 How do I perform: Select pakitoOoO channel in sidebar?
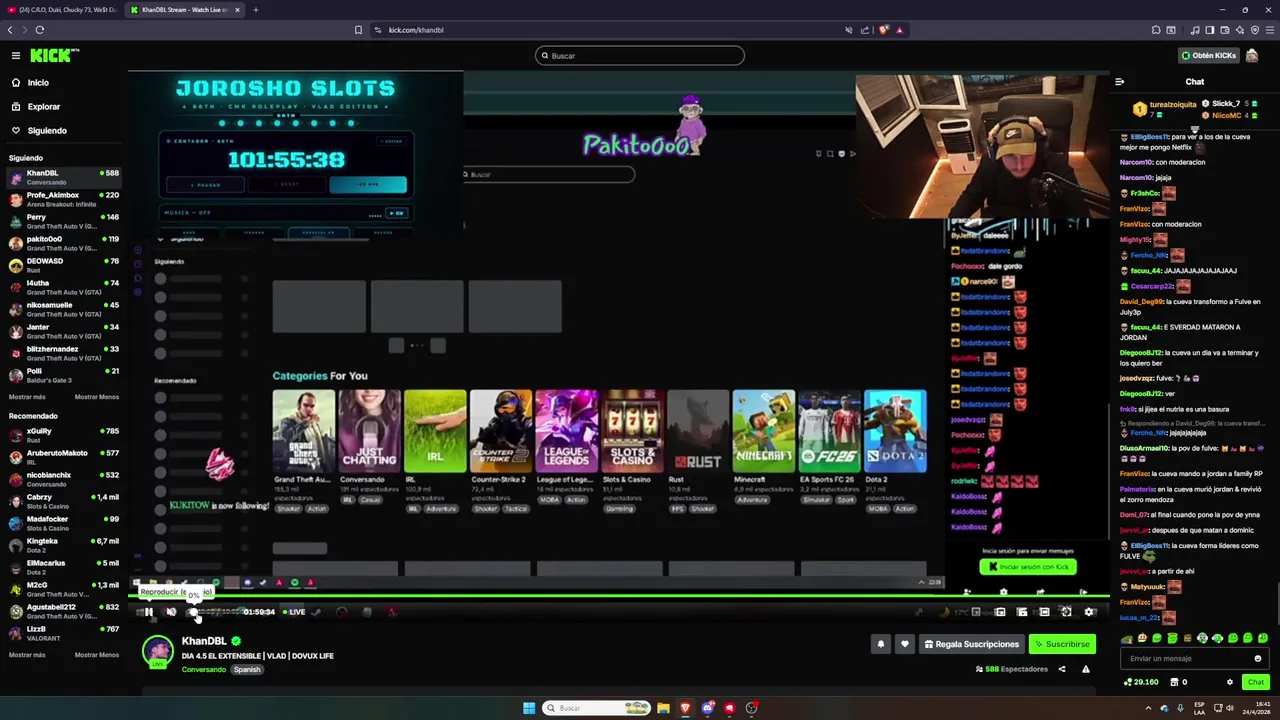click(x=64, y=243)
